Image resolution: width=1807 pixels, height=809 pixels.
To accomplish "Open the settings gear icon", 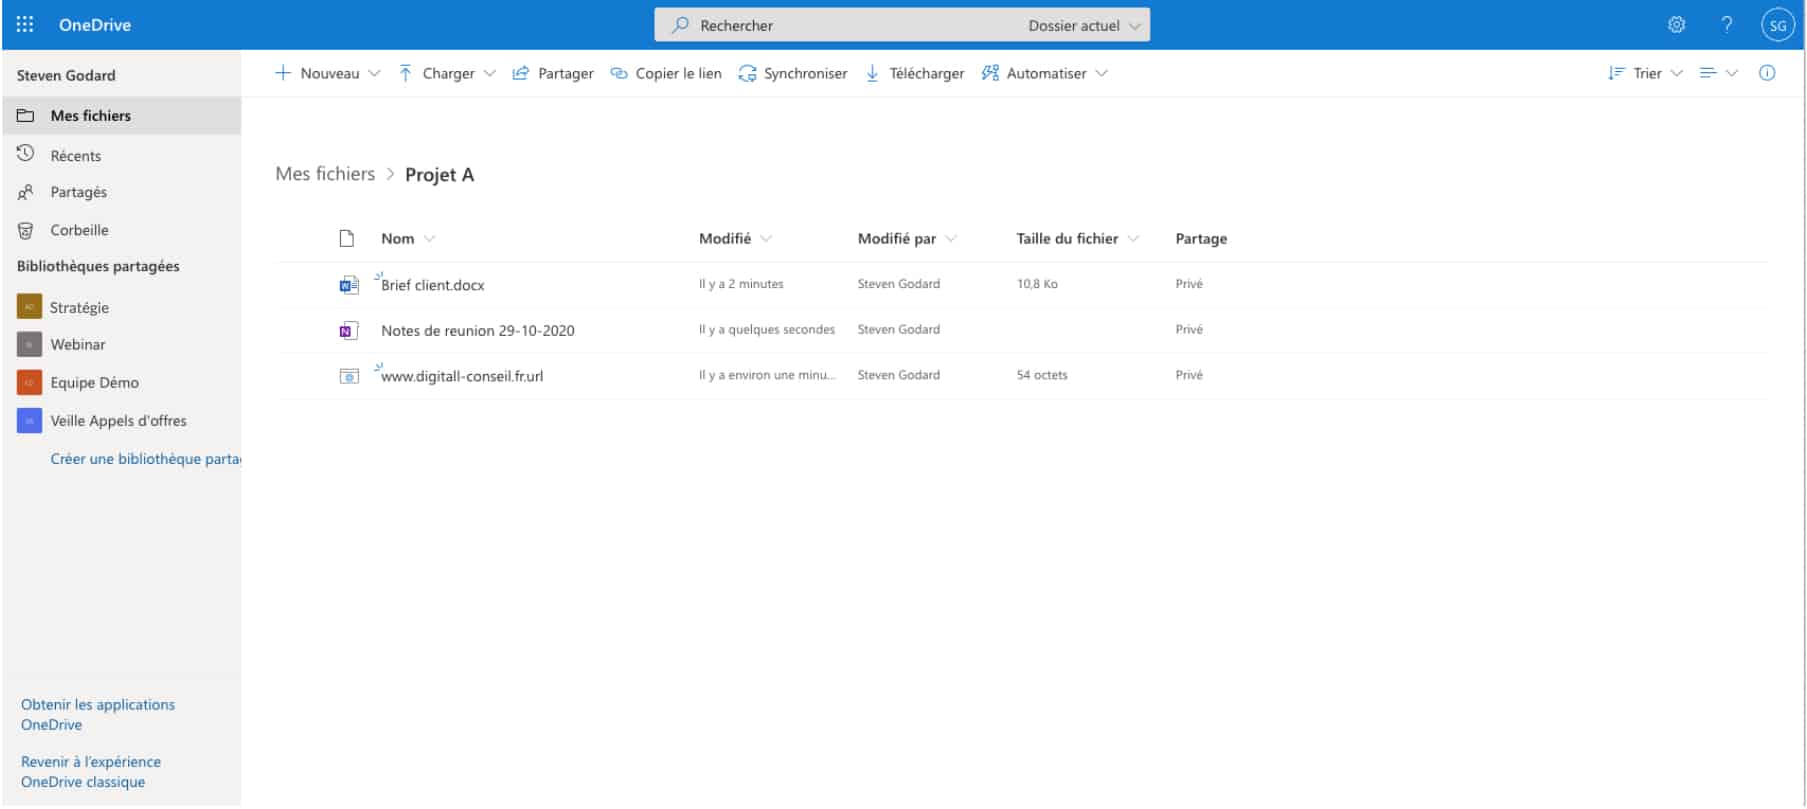I will click(x=1676, y=25).
